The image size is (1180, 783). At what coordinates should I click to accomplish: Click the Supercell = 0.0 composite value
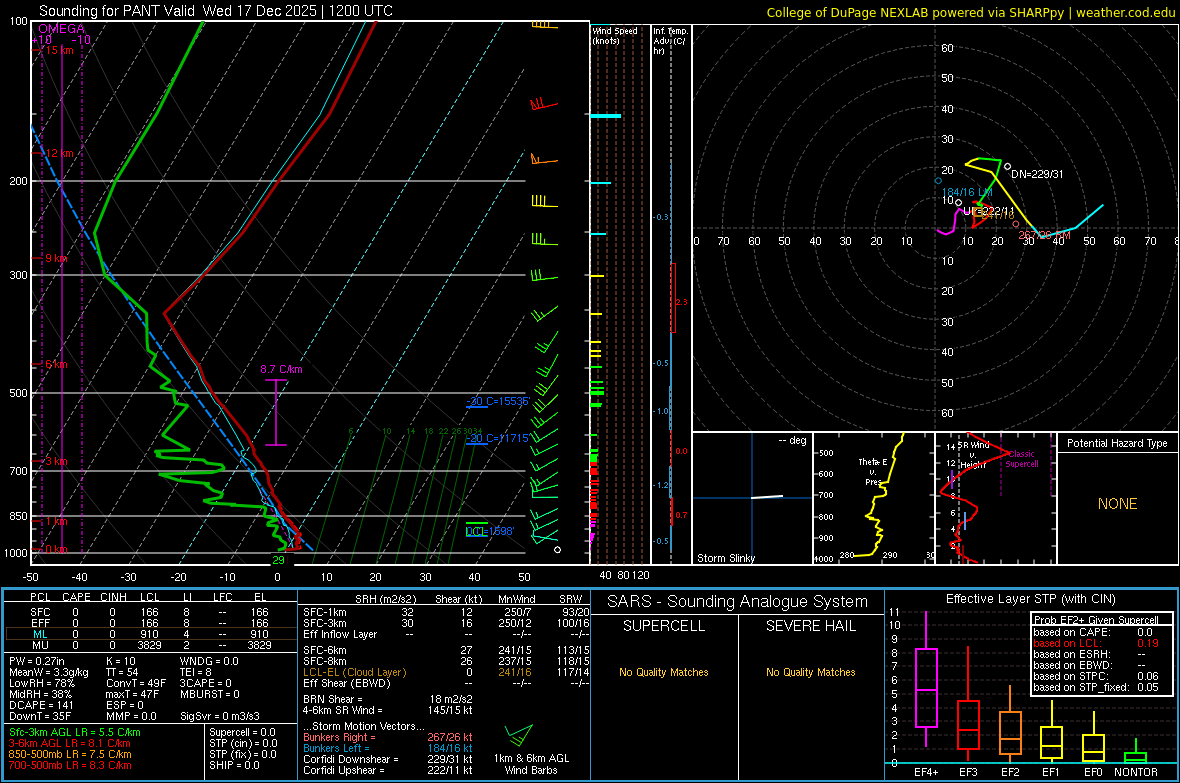point(242,732)
